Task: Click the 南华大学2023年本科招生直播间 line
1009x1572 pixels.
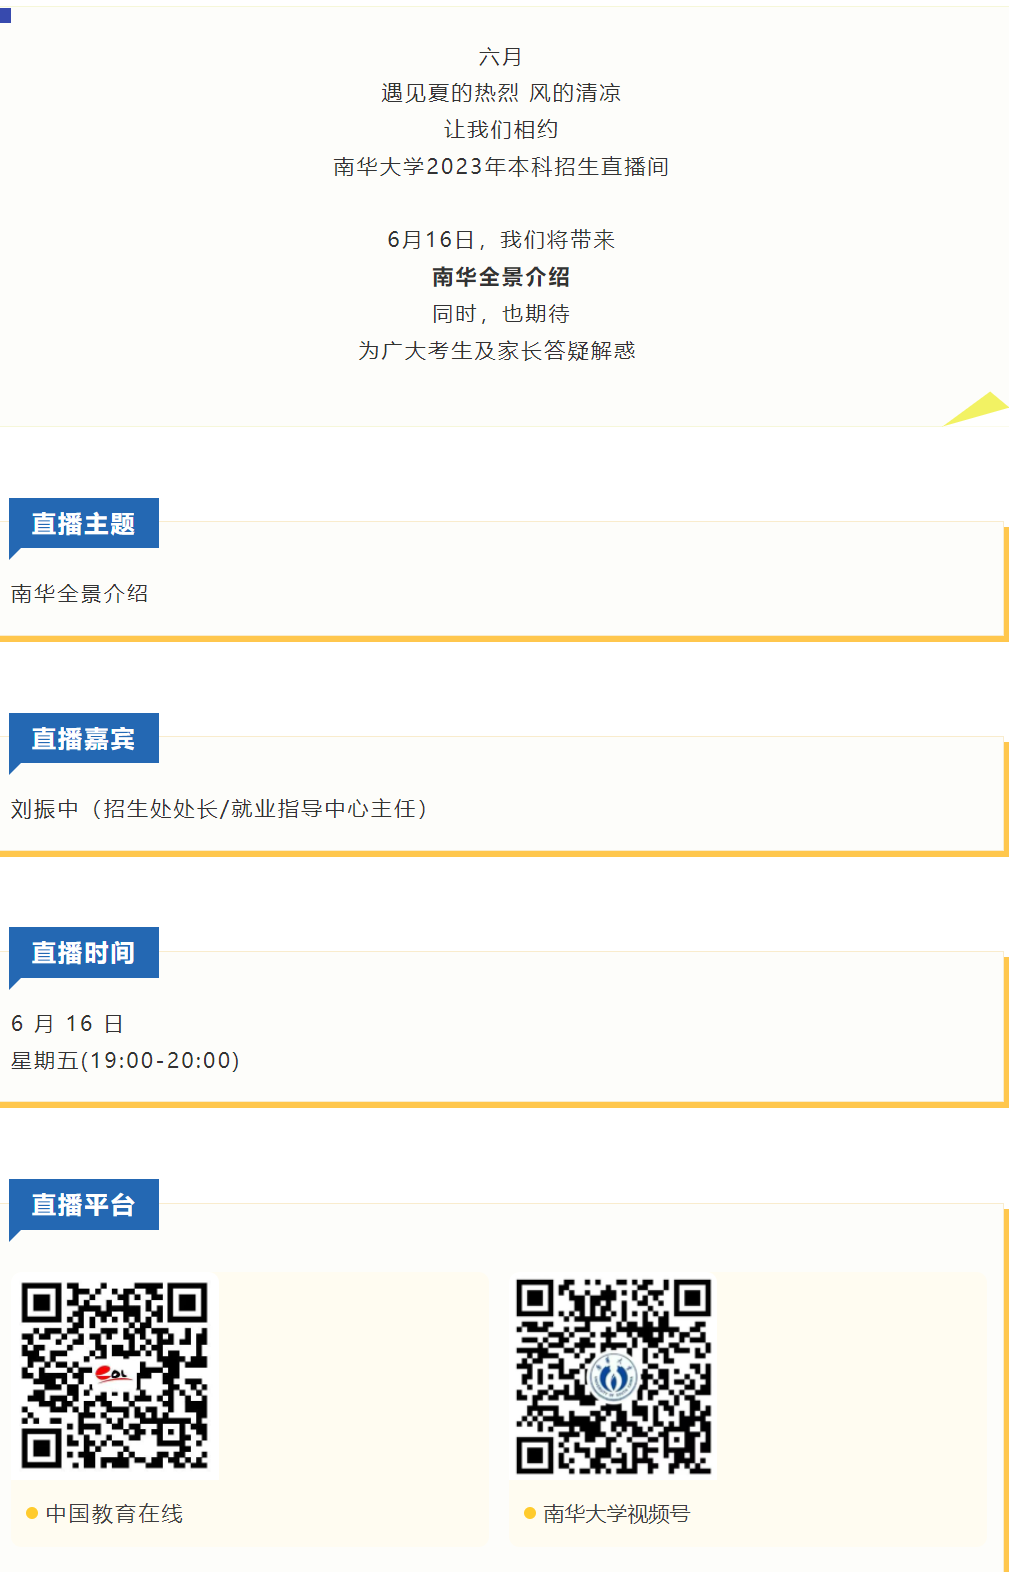Action: (501, 167)
